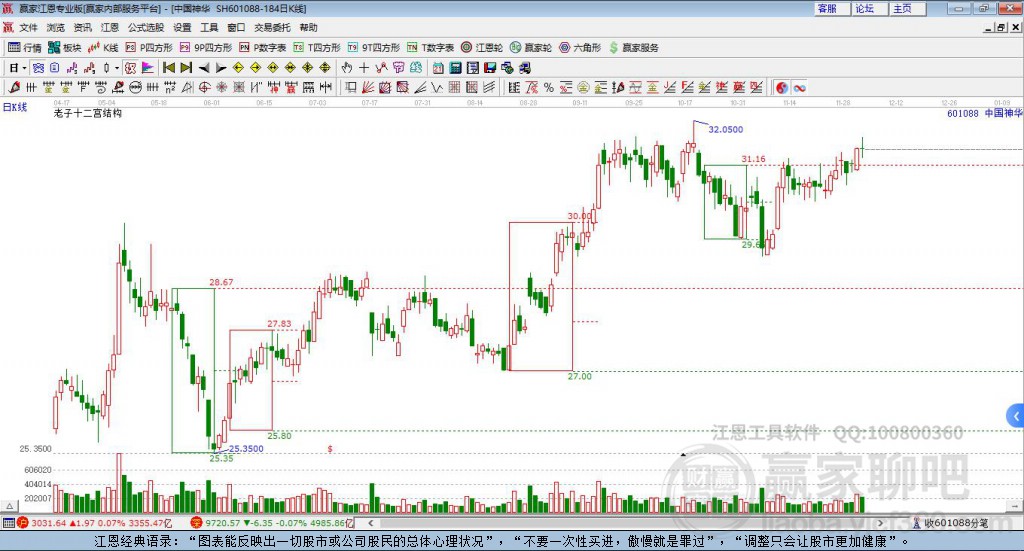The image size is (1024, 551).
Task: Click the 32.0500 high price label
Action: pos(726,129)
